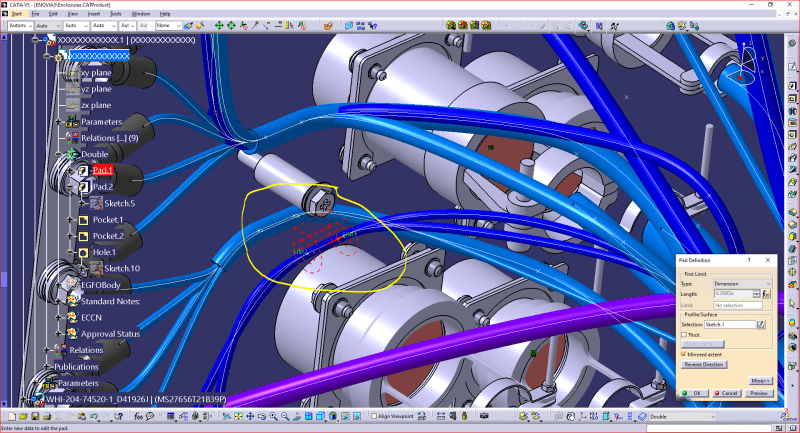Open the Start menu
This screenshot has height=433, width=800.
point(16,14)
